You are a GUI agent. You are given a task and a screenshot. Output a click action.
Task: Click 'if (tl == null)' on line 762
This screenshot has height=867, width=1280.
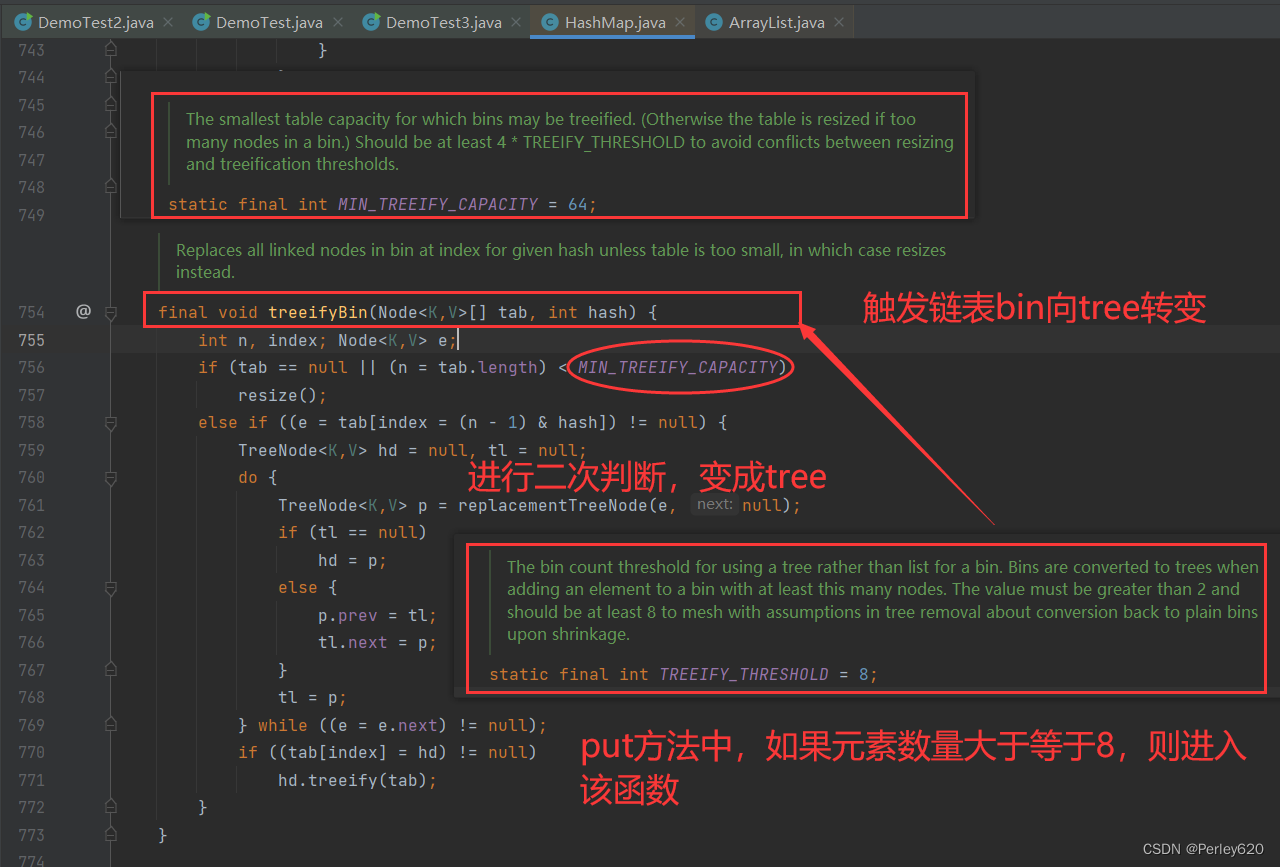pyautogui.click(x=352, y=532)
